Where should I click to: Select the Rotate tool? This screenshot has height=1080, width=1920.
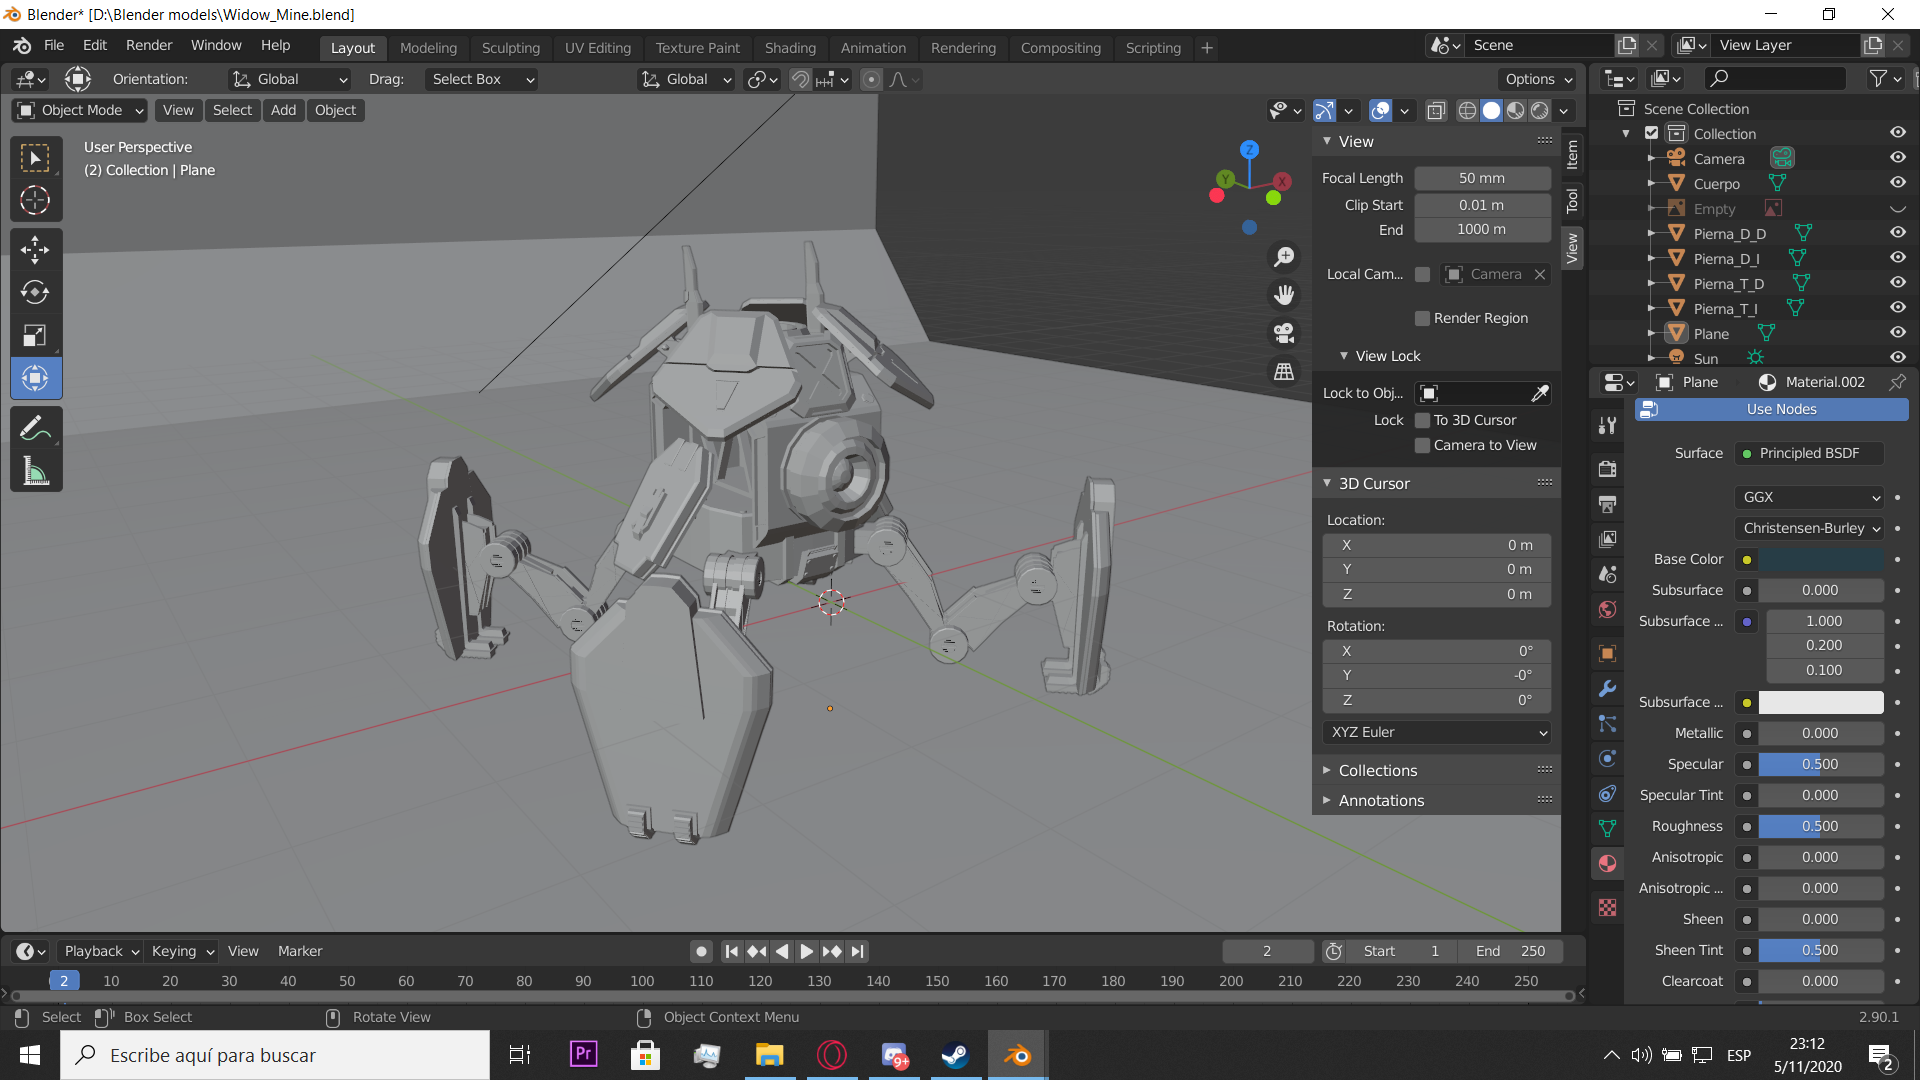35,292
